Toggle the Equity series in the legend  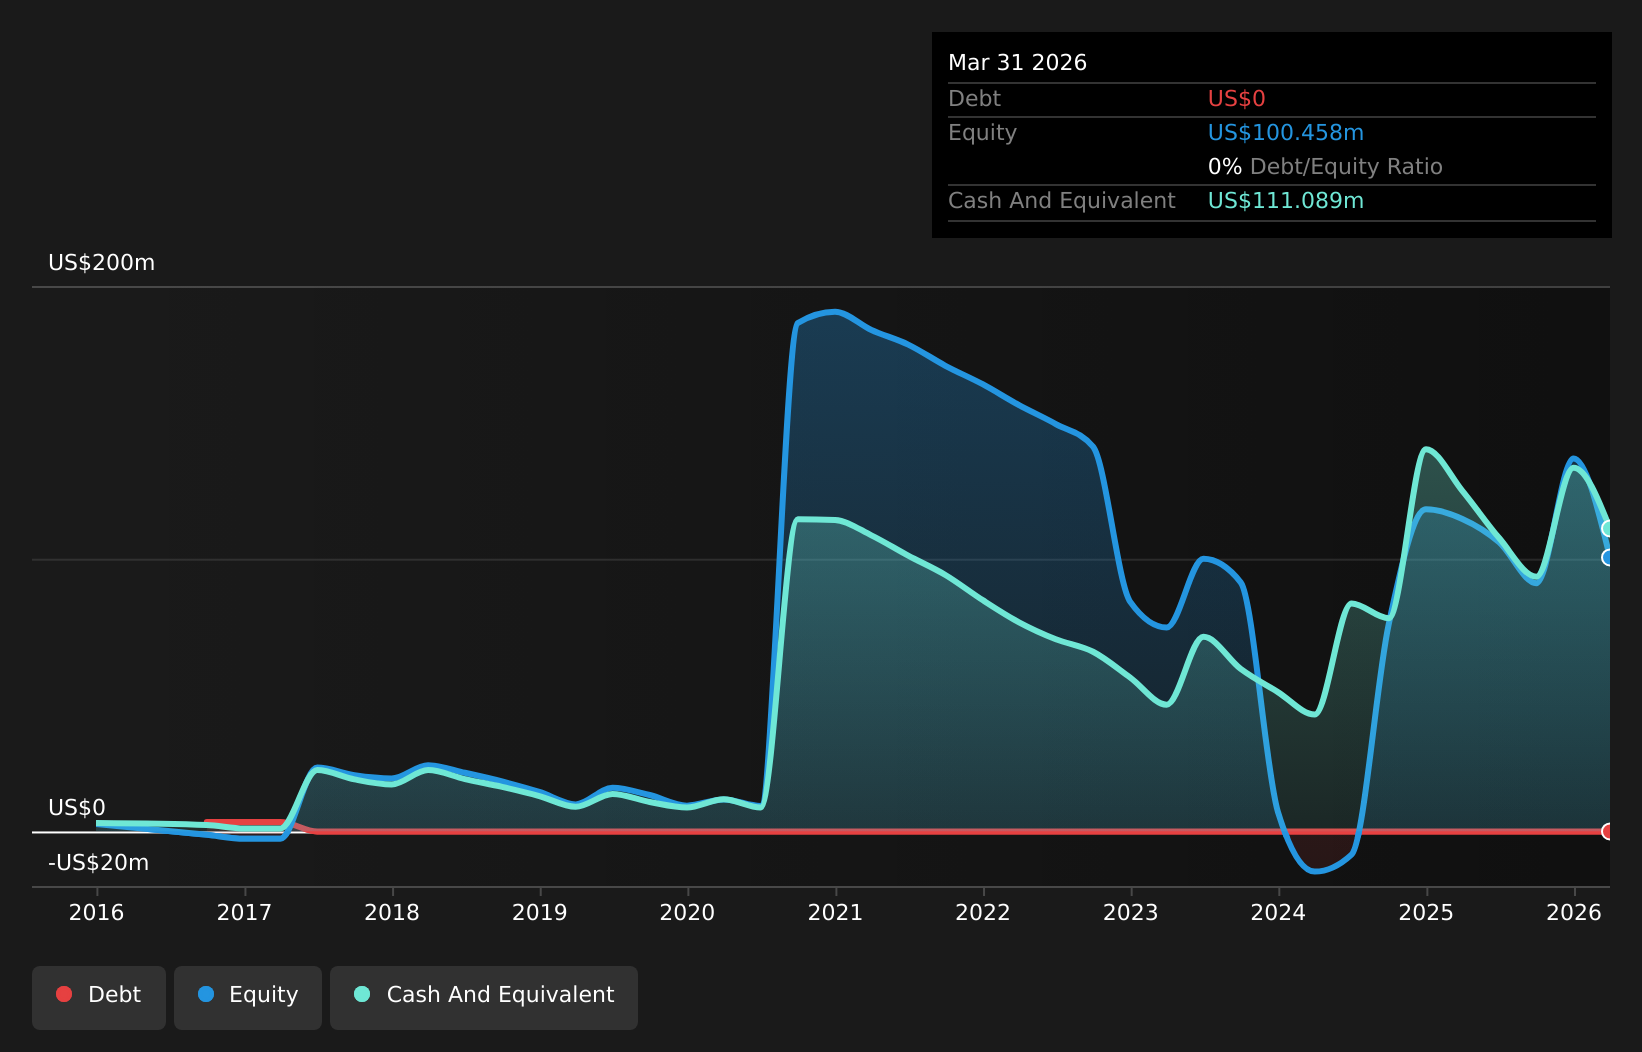tap(248, 997)
